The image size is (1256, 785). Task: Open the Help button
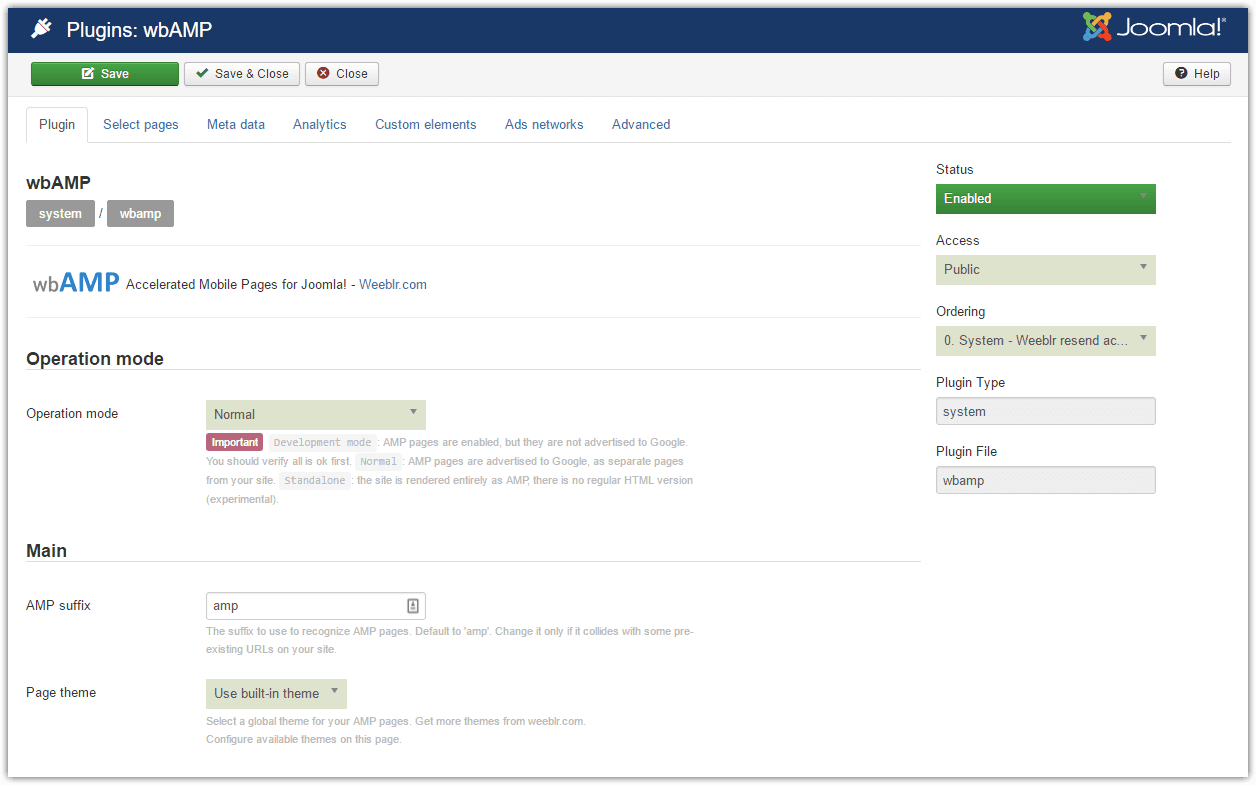[x=1197, y=74]
